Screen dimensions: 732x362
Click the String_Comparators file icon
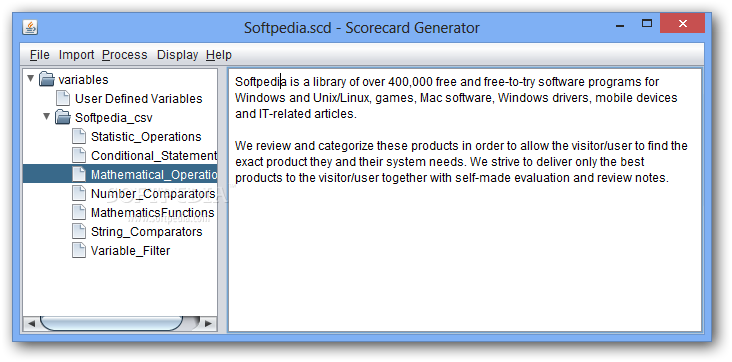(79, 231)
